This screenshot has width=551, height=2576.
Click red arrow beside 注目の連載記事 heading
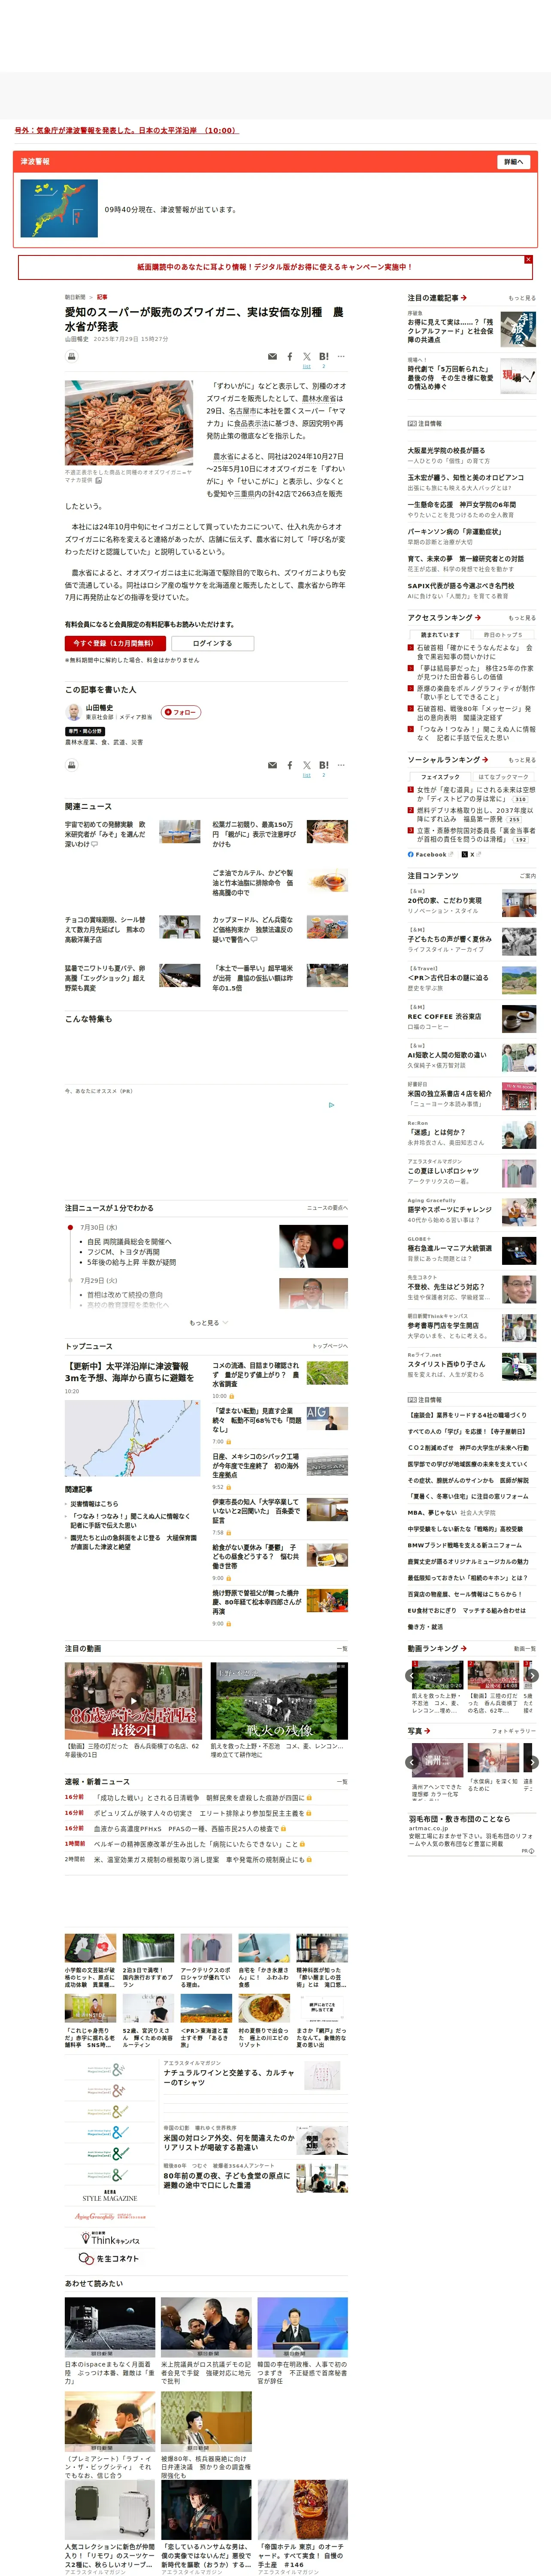(464, 298)
